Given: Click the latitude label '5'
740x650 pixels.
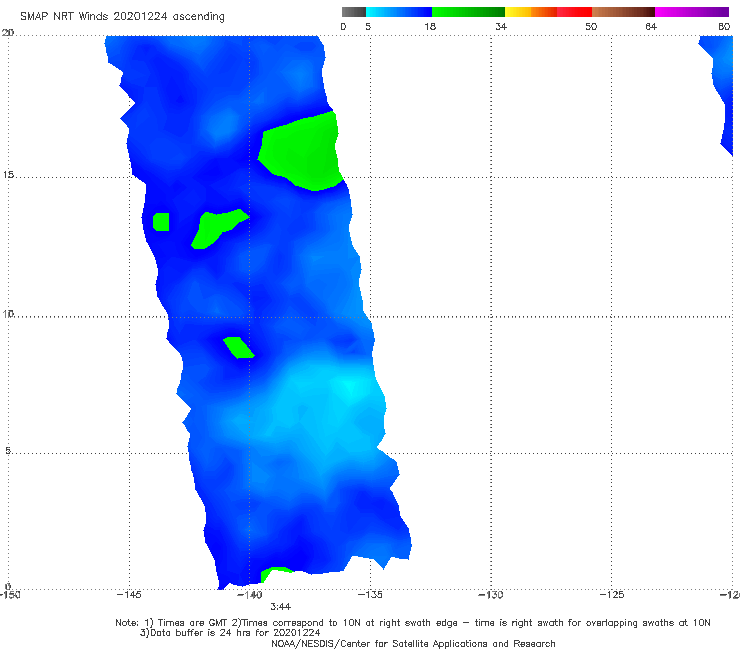Looking at the screenshot, I should click(8, 450).
